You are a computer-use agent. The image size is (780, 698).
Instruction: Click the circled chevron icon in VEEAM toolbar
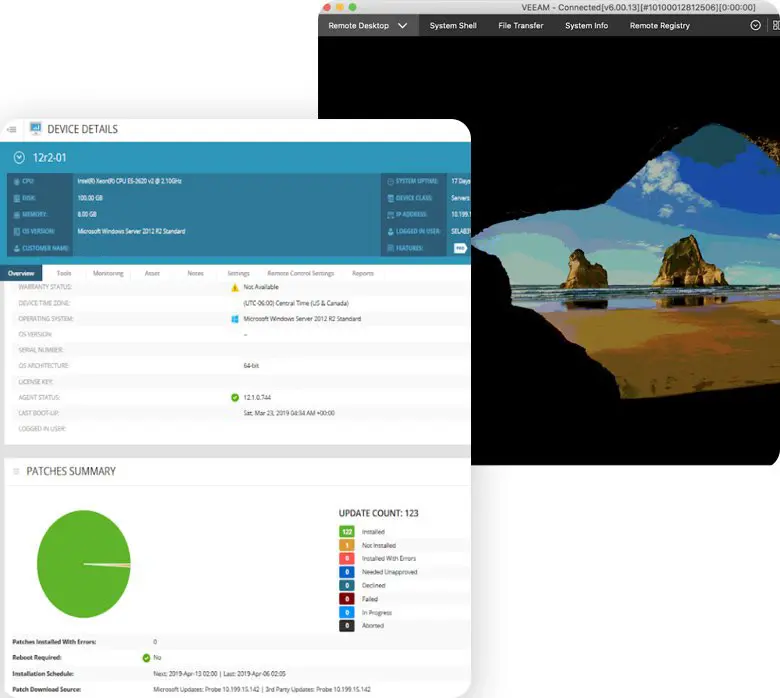[x=755, y=25]
